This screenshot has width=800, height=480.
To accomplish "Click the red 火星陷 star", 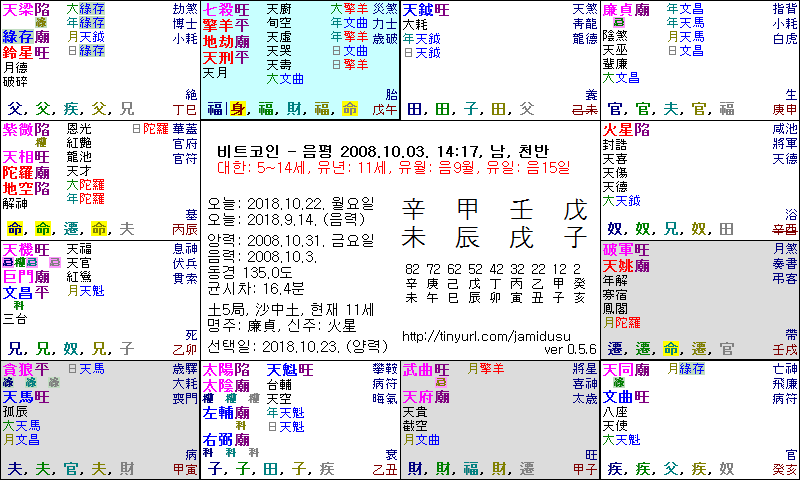I will 626,130.
